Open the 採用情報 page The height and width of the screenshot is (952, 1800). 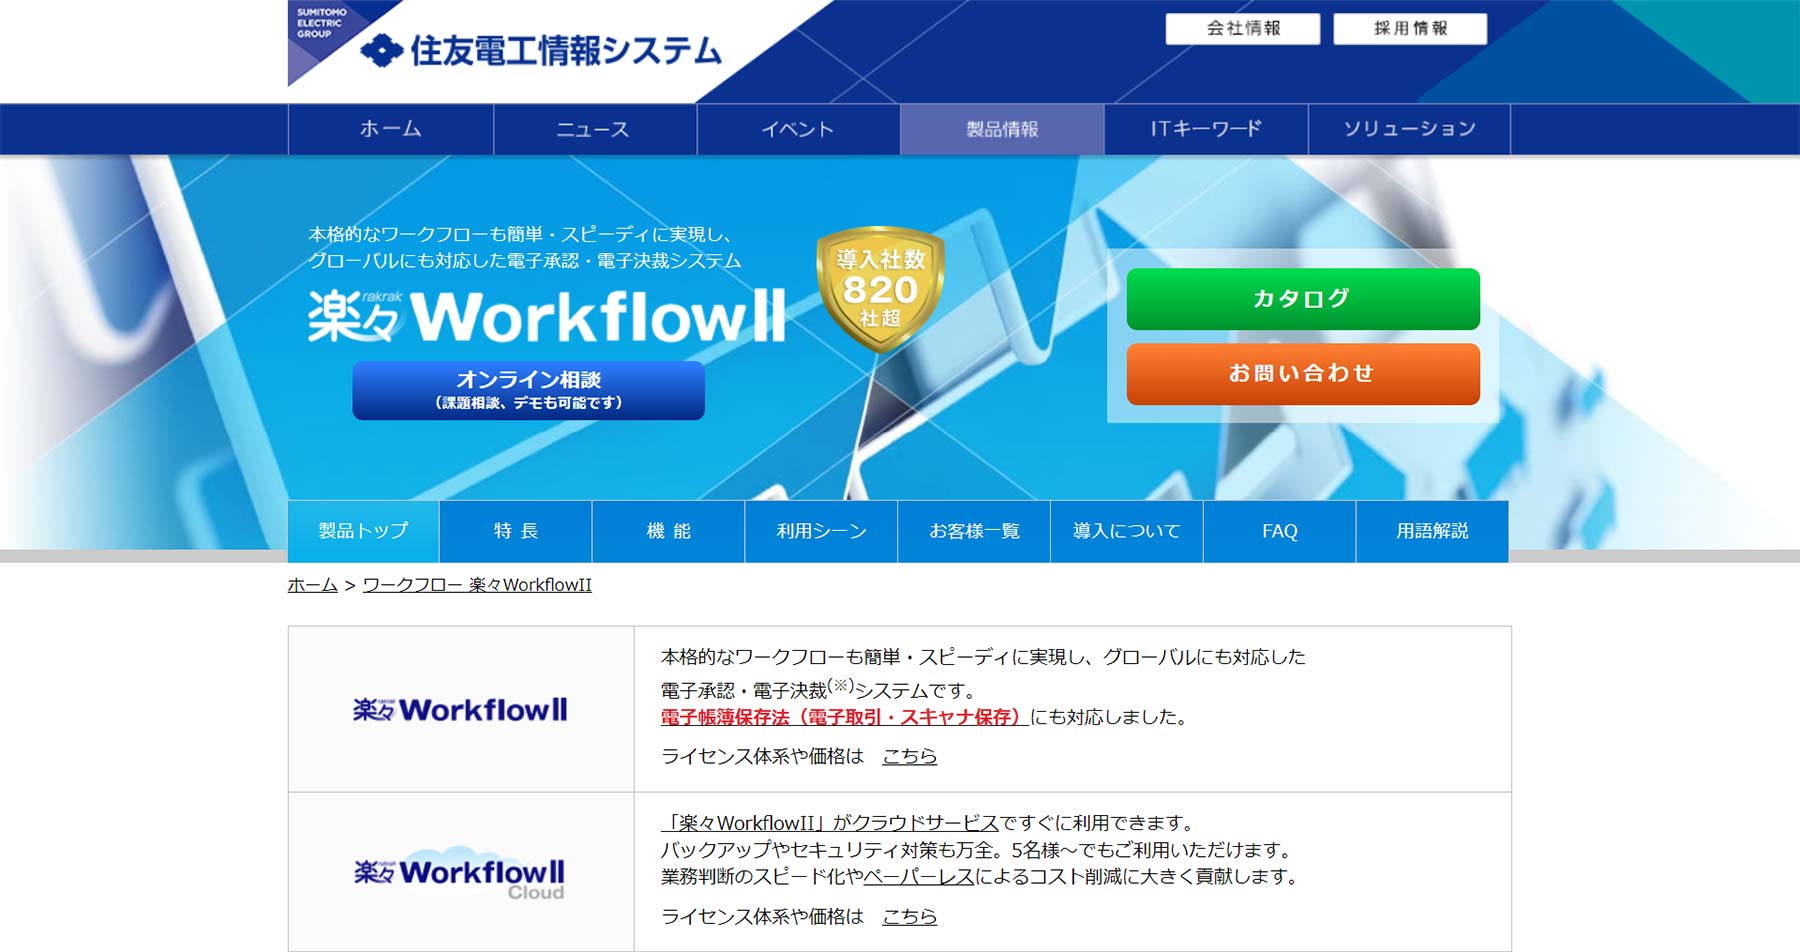(x=1410, y=29)
